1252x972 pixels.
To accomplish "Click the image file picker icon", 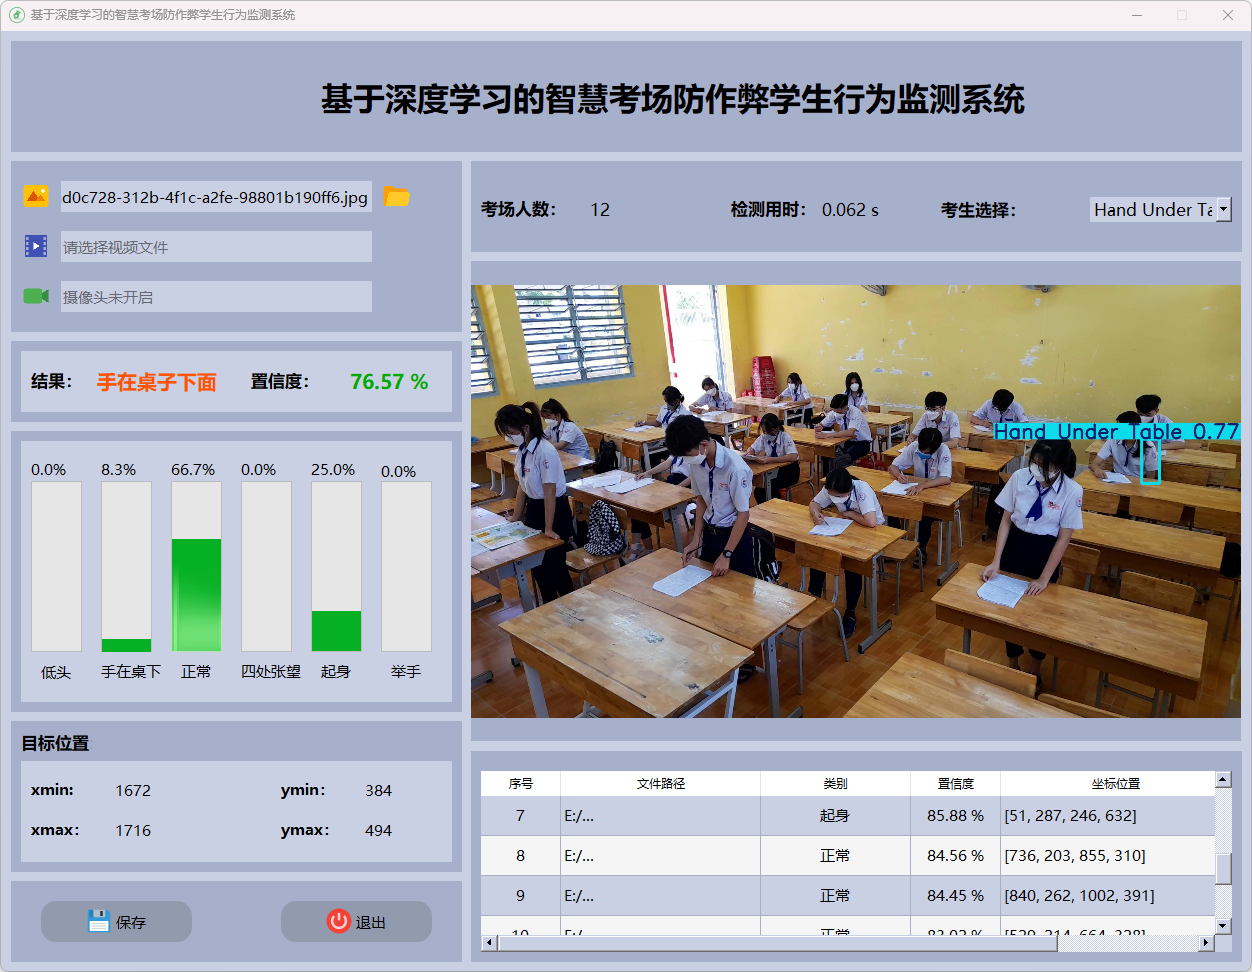I will (36, 196).
